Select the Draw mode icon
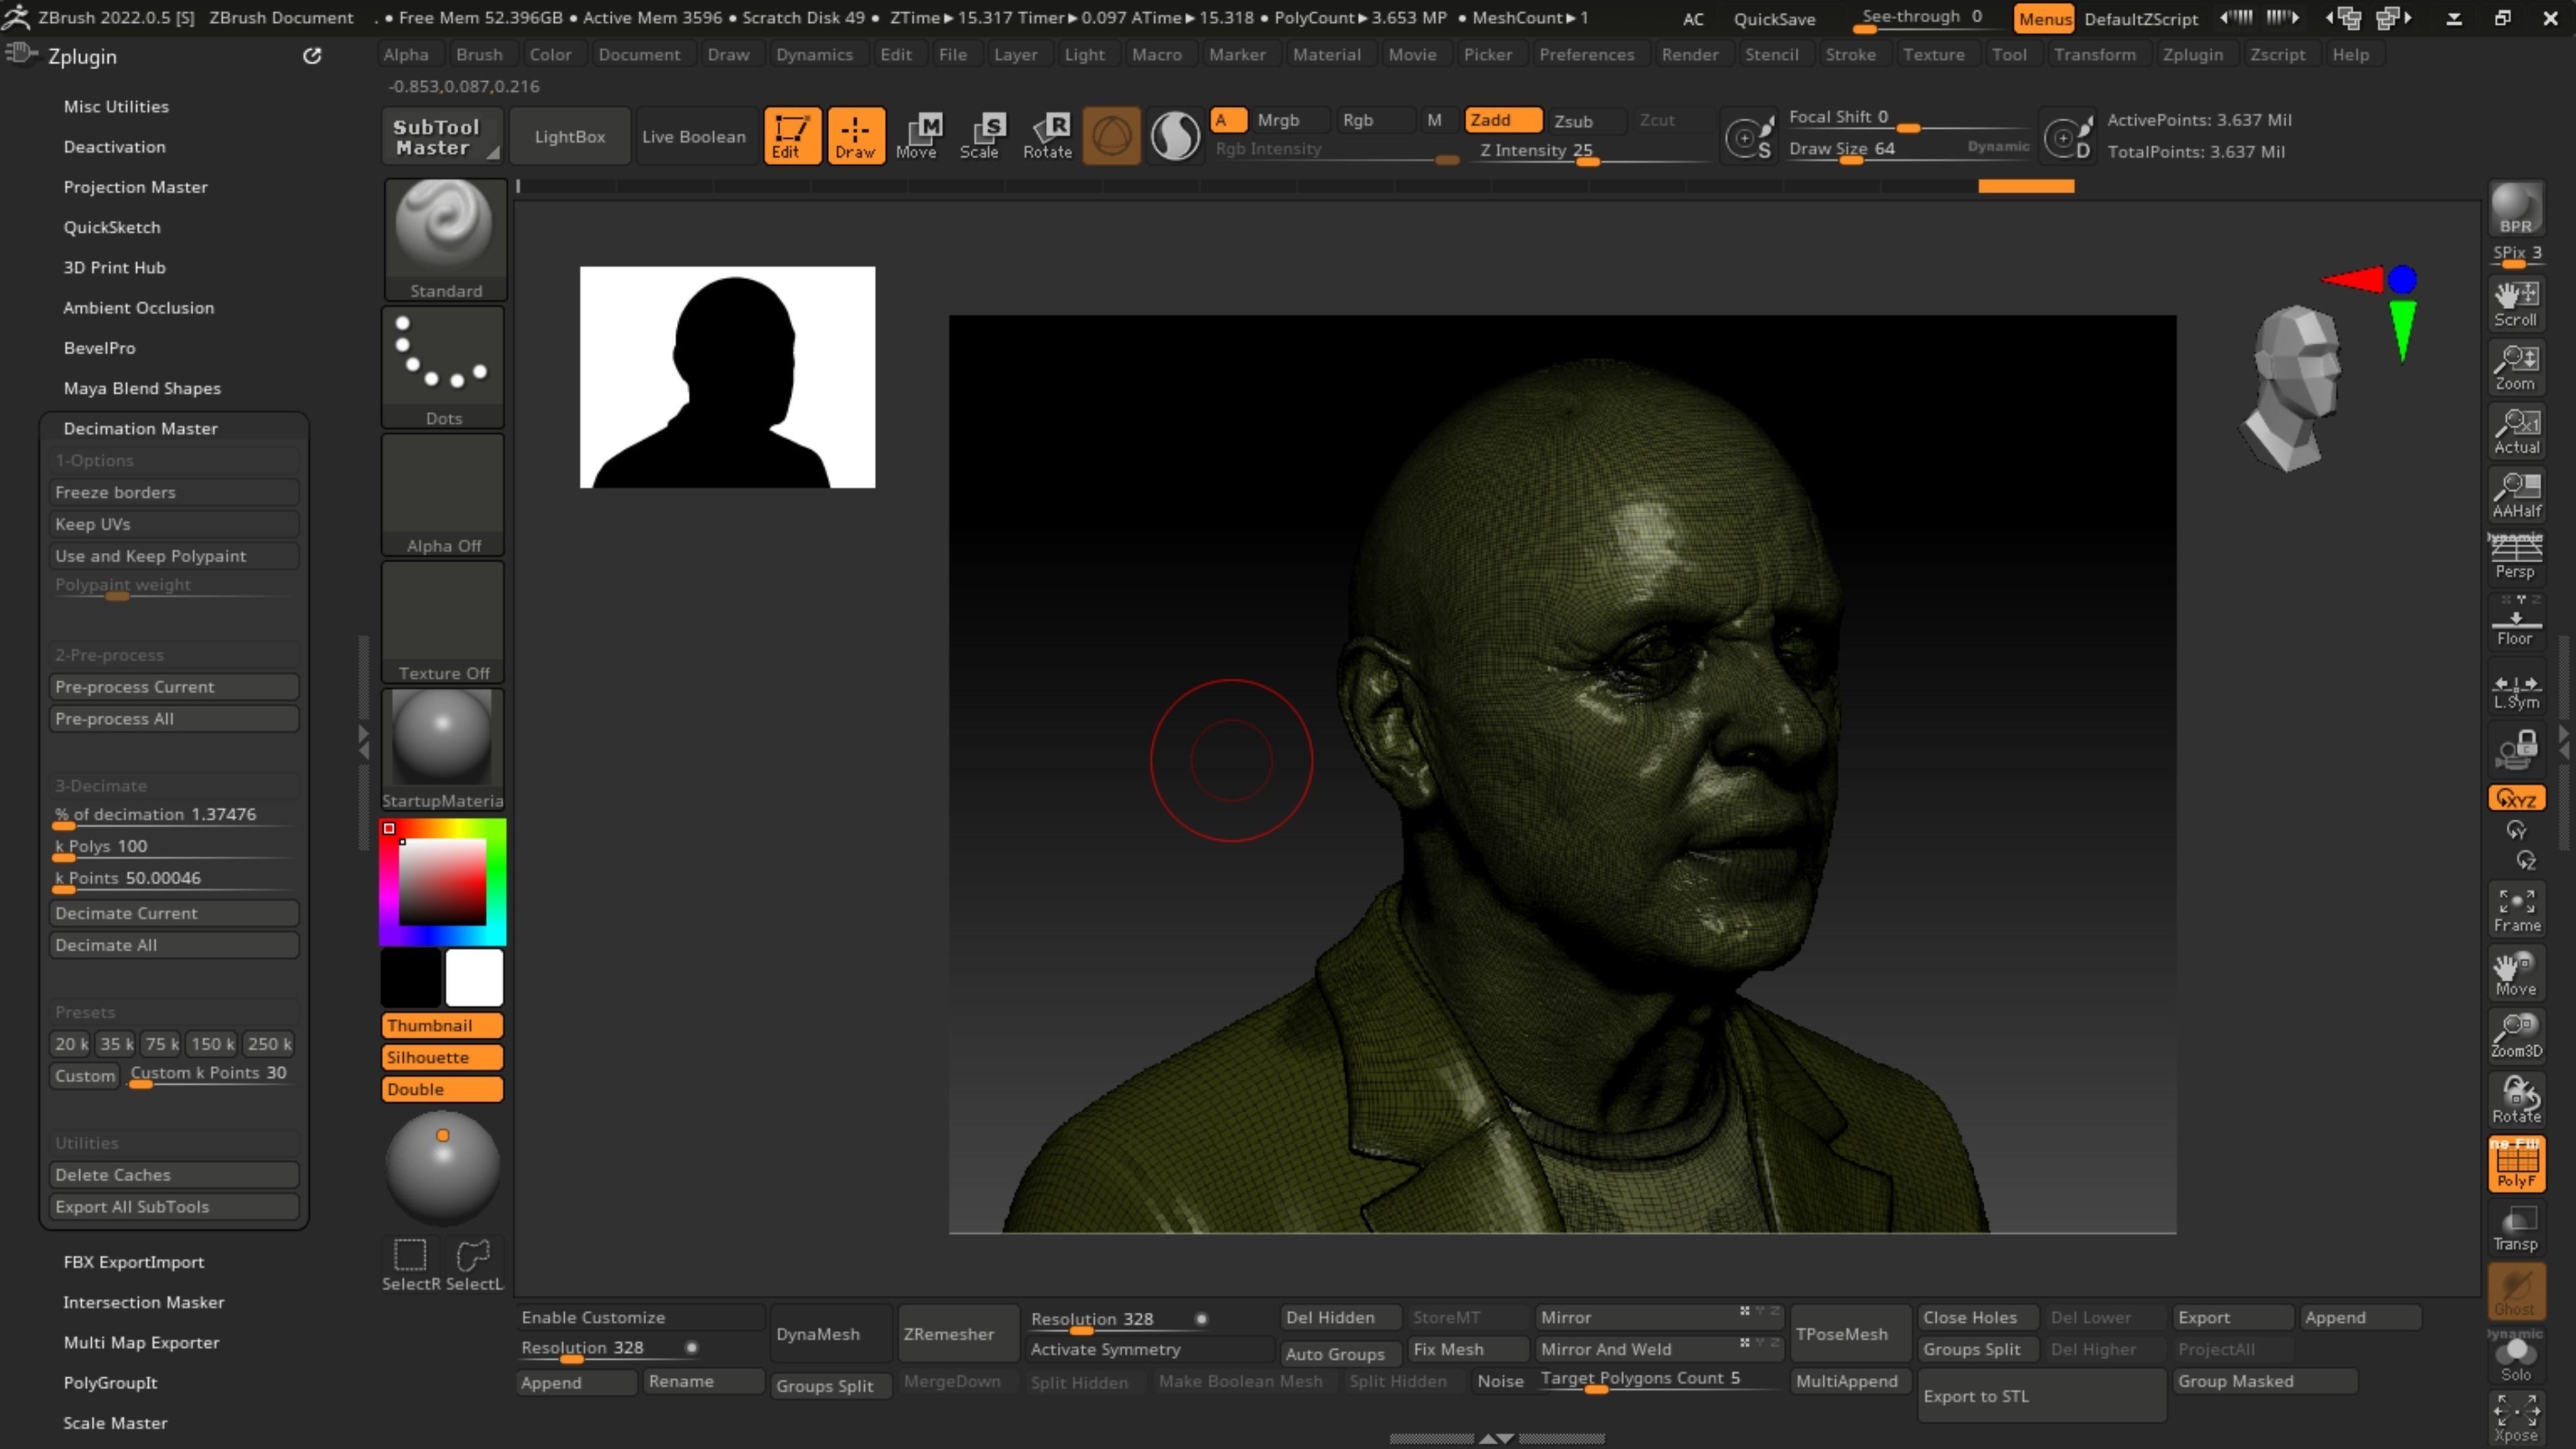The width and height of the screenshot is (2576, 1449). [855, 135]
